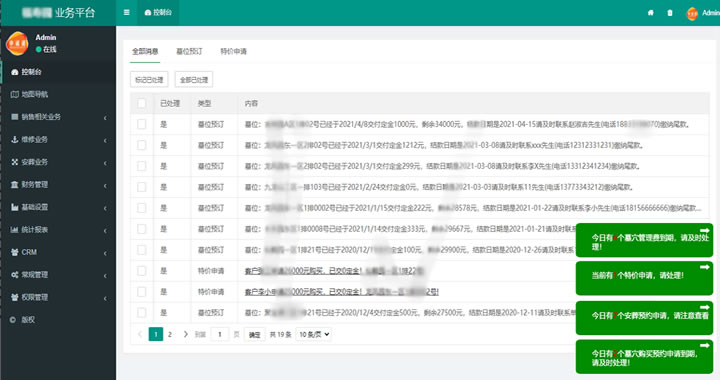
Task: Click the 权限管理 icon in the sidebar
Action: (x=15, y=297)
